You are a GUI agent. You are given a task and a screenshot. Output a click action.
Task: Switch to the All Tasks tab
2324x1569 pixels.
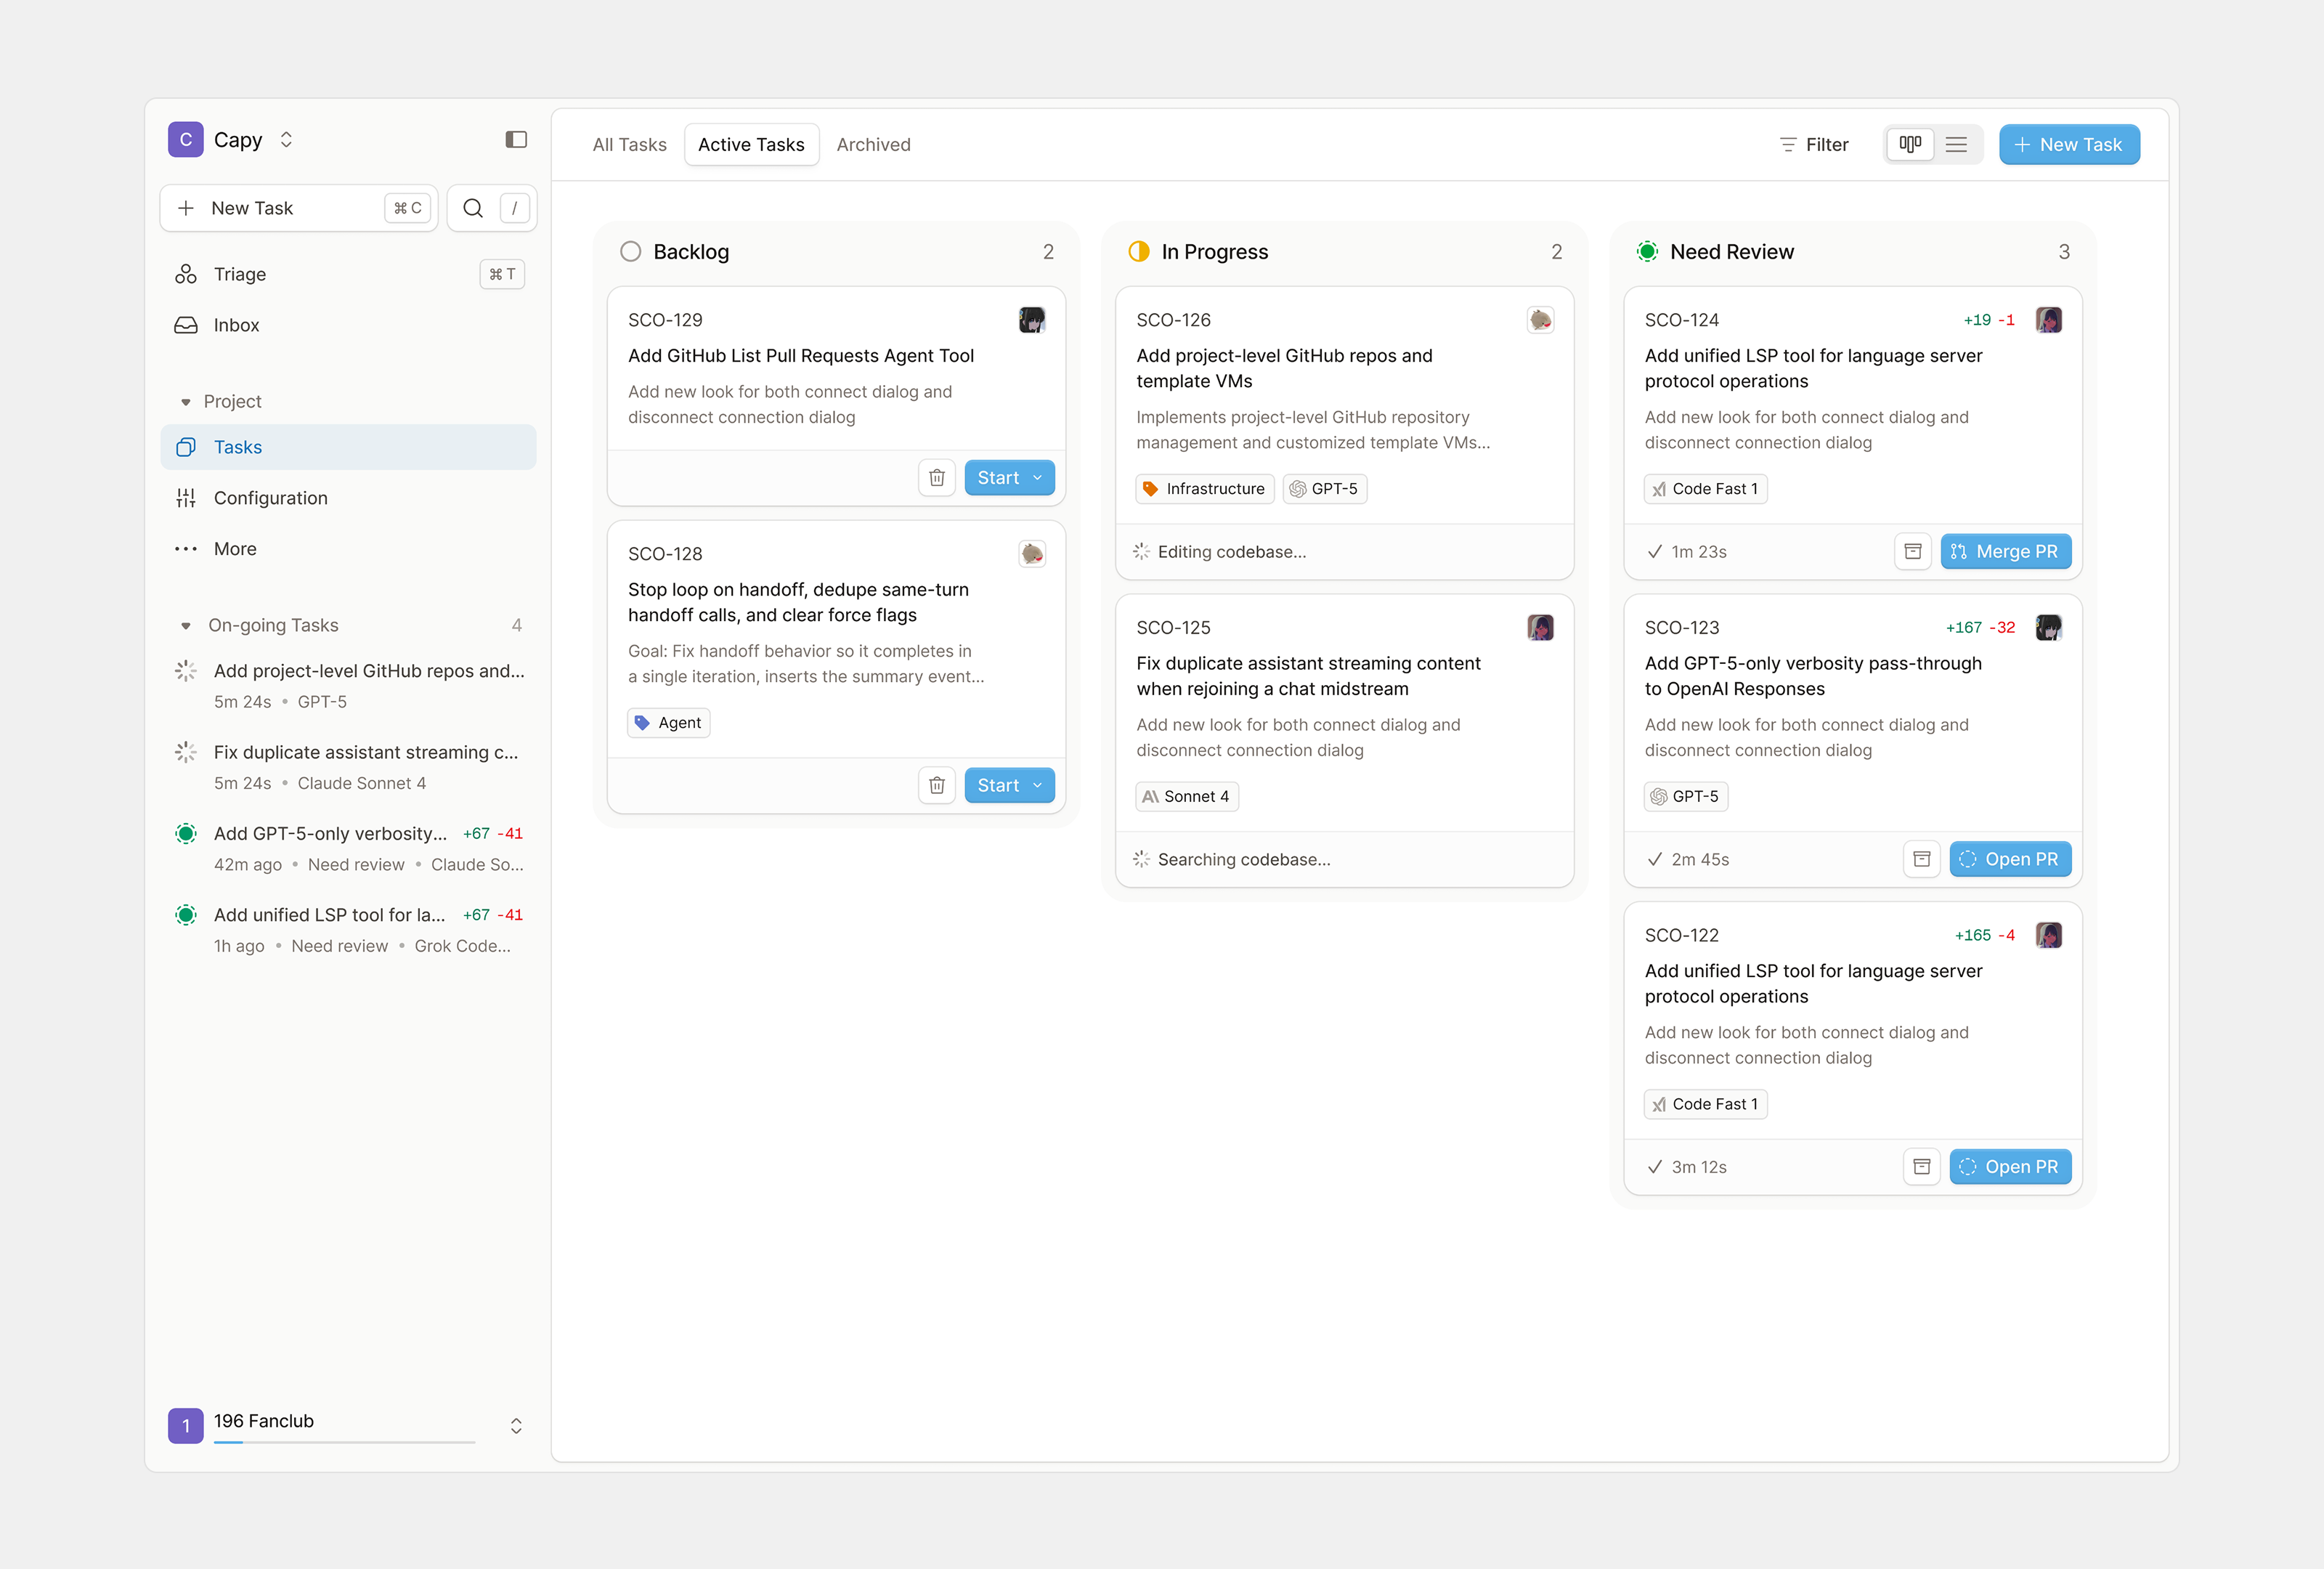point(629,145)
